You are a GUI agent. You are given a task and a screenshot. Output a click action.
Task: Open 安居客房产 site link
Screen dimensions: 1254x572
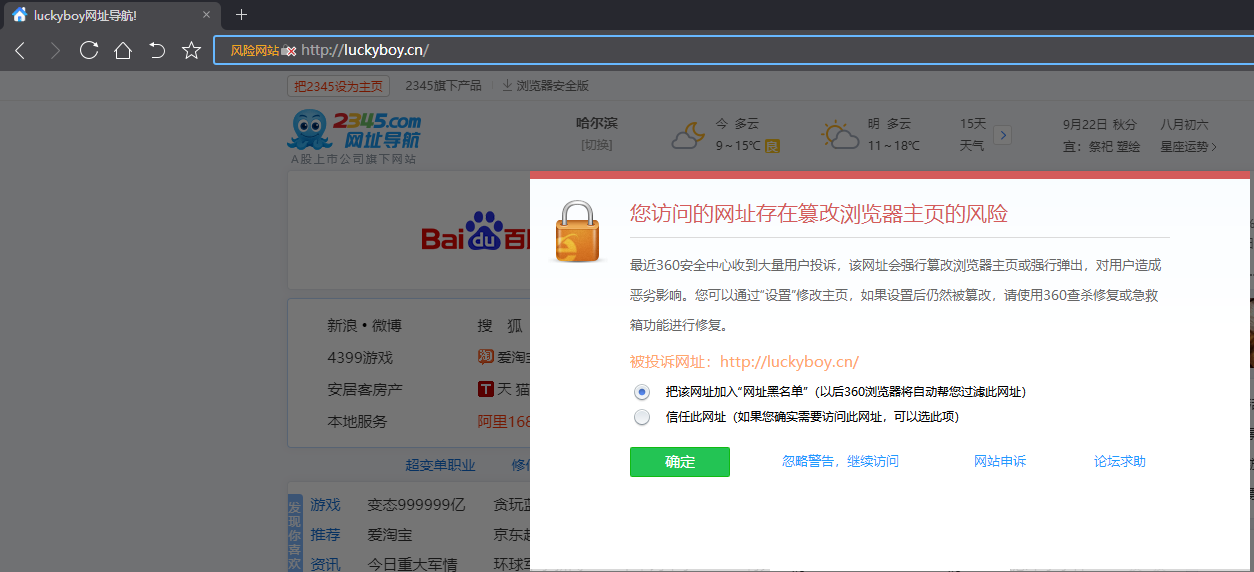click(x=365, y=390)
